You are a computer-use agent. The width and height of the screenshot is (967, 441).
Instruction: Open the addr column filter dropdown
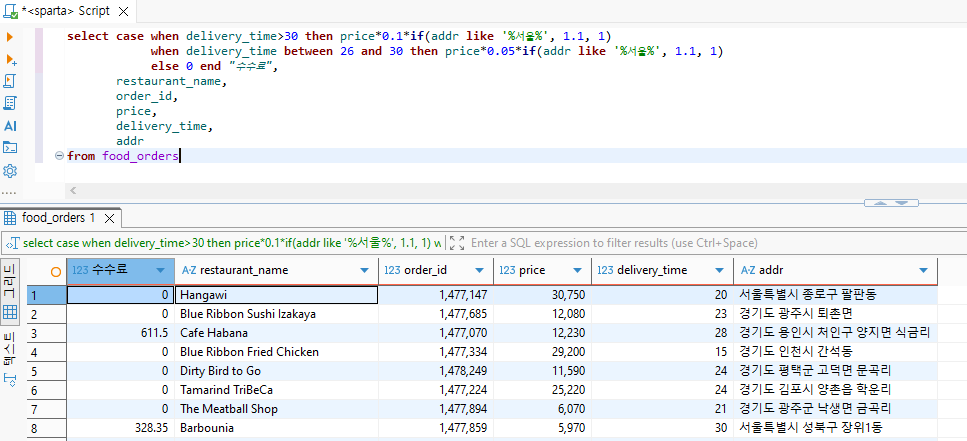coord(923,271)
